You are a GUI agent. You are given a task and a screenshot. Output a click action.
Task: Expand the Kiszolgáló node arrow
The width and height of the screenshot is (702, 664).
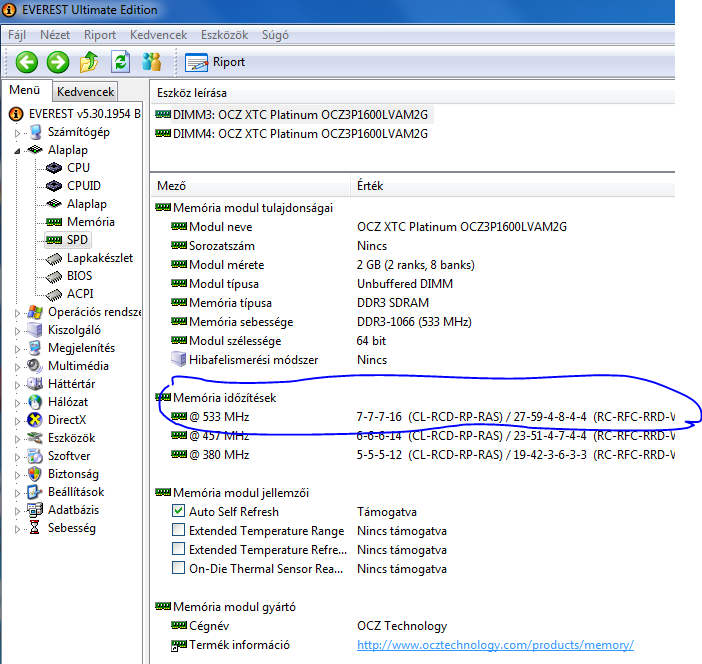pos(17,331)
